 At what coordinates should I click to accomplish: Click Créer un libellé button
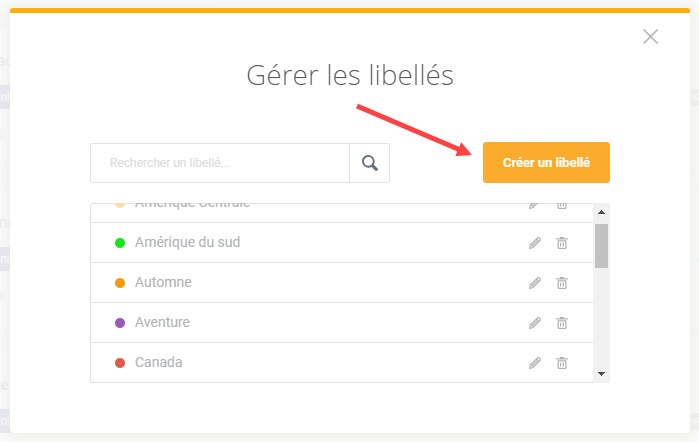tap(546, 162)
